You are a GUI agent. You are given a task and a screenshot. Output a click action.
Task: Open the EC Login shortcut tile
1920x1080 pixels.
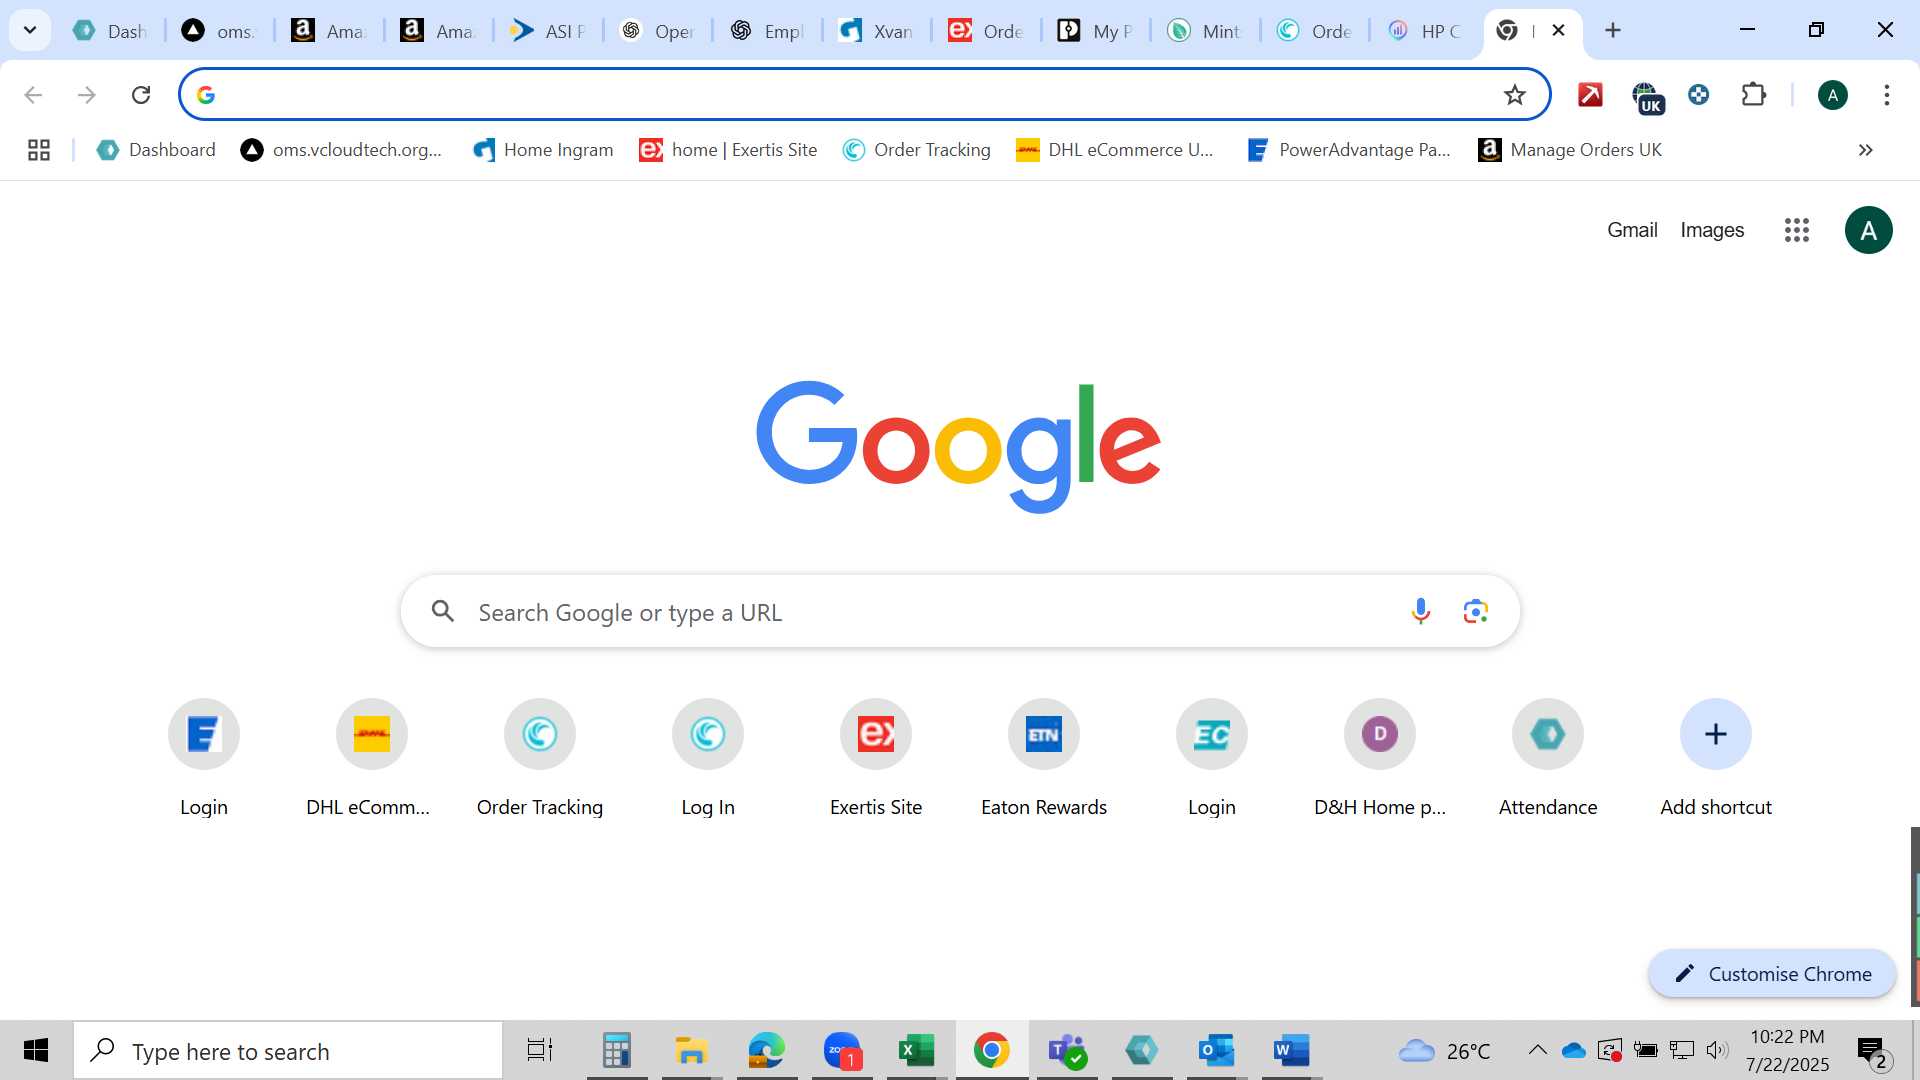click(1212, 758)
